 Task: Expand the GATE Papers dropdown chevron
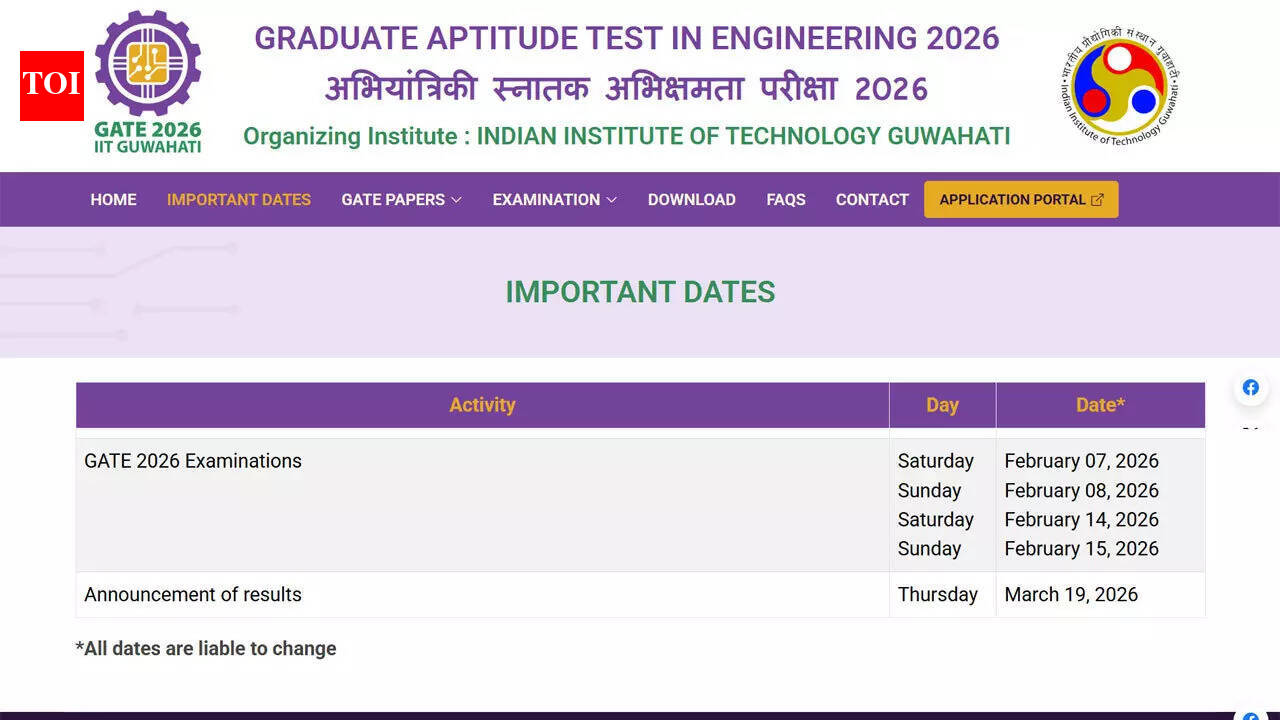click(456, 200)
